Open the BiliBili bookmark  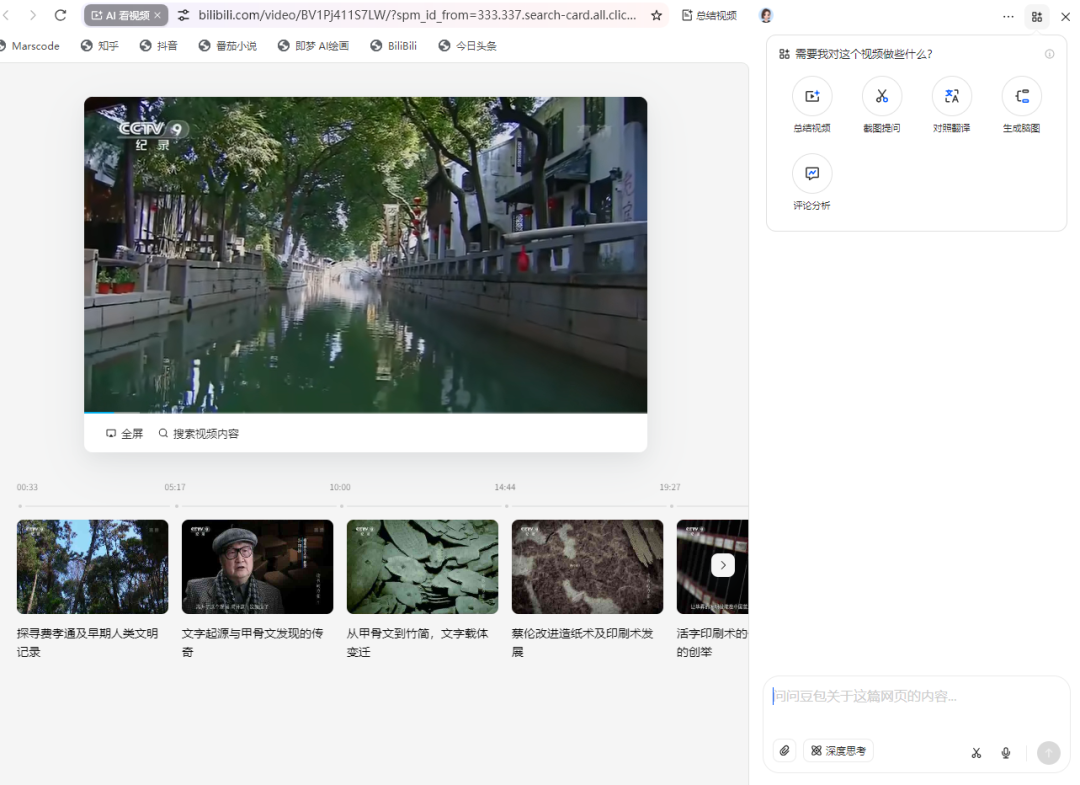coord(393,46)
